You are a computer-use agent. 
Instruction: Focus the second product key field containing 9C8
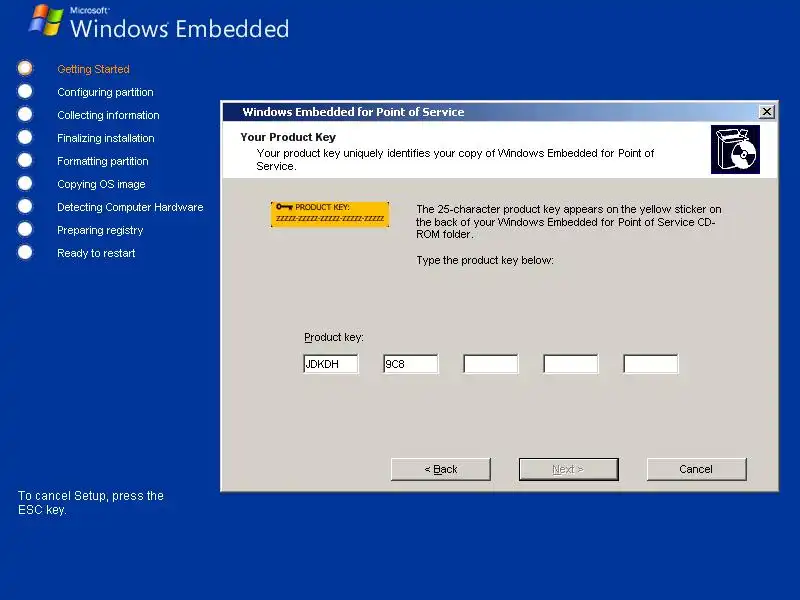411,364
